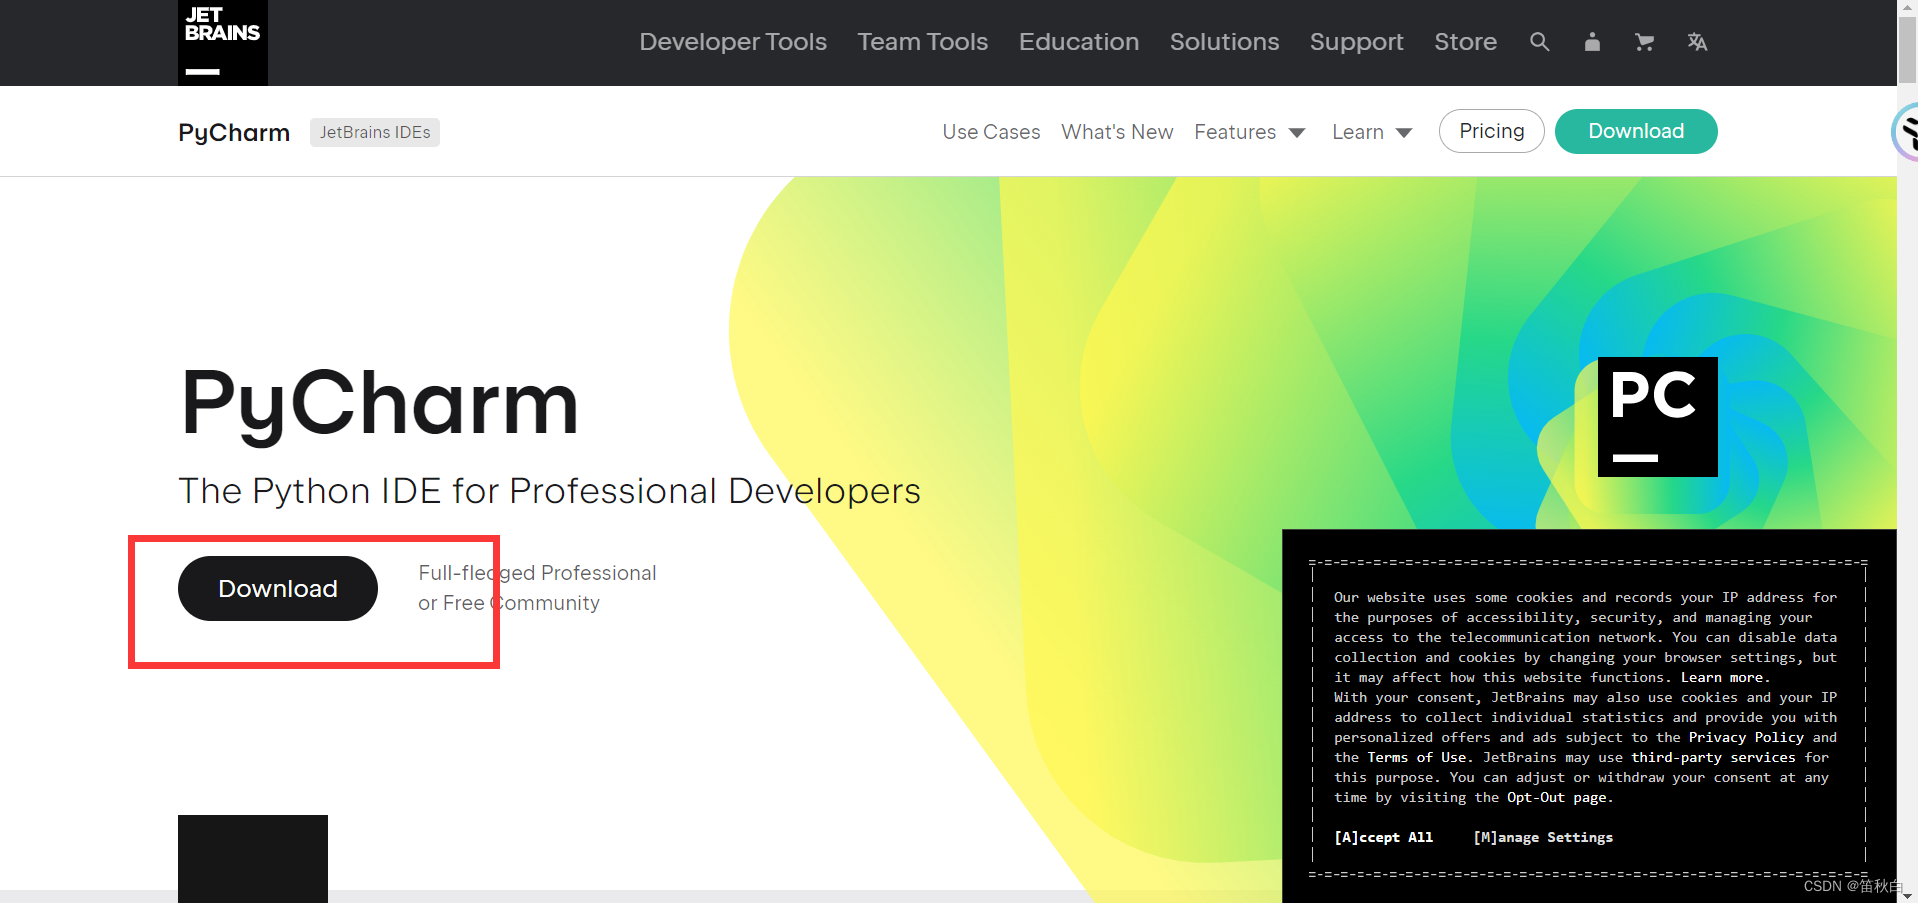This screenshot has height=903, width=1918.
Task: Click the PyCharm hero heading
Action: 379,405
